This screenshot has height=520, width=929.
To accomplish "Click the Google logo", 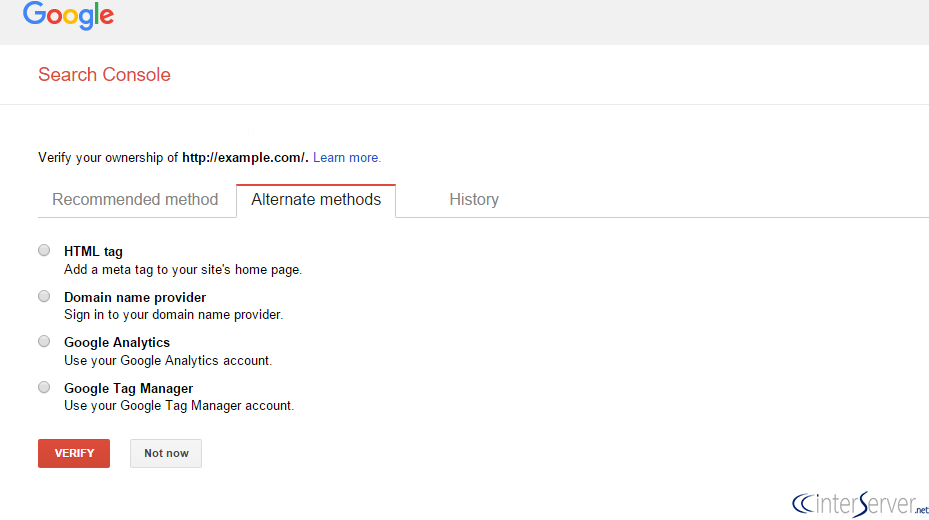I will coord(68,15).
